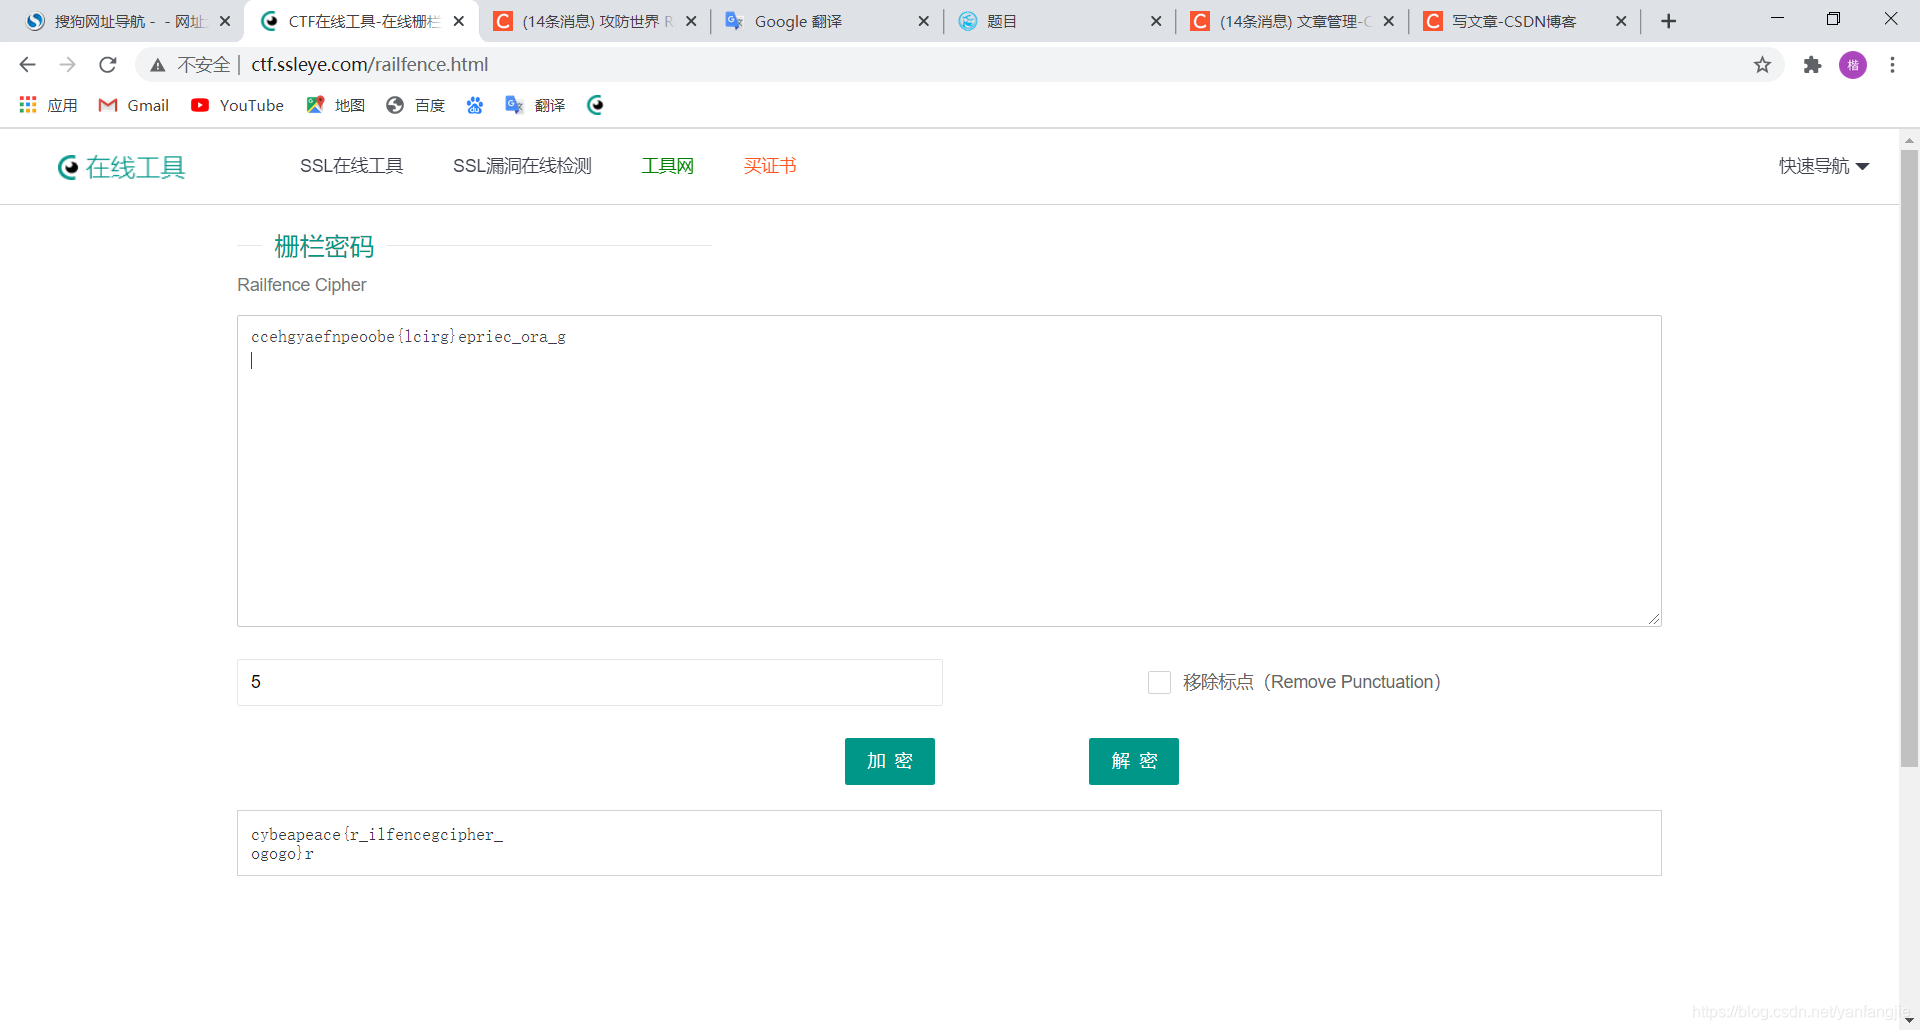Click the text area resize grip
This screenshot has height=1030, width=1920.
(x=1654, y=619)
